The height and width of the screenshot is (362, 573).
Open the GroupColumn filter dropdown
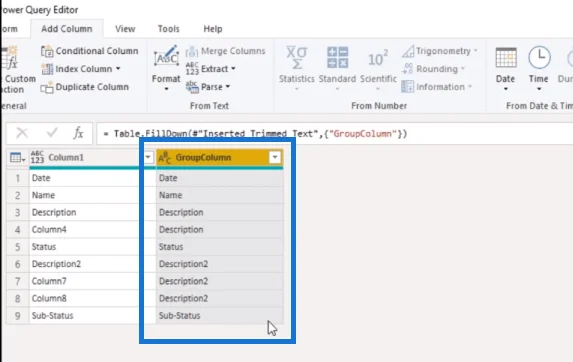(x=275, y=157)
